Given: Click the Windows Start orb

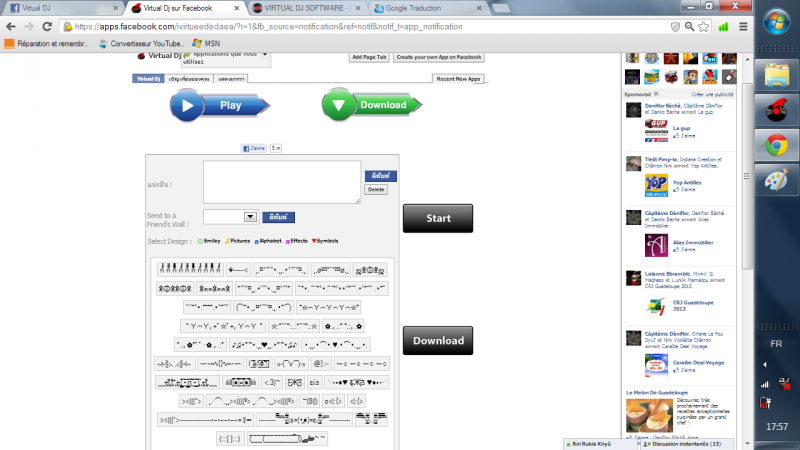Looking at the screenshot, I should tap(777, 22).
